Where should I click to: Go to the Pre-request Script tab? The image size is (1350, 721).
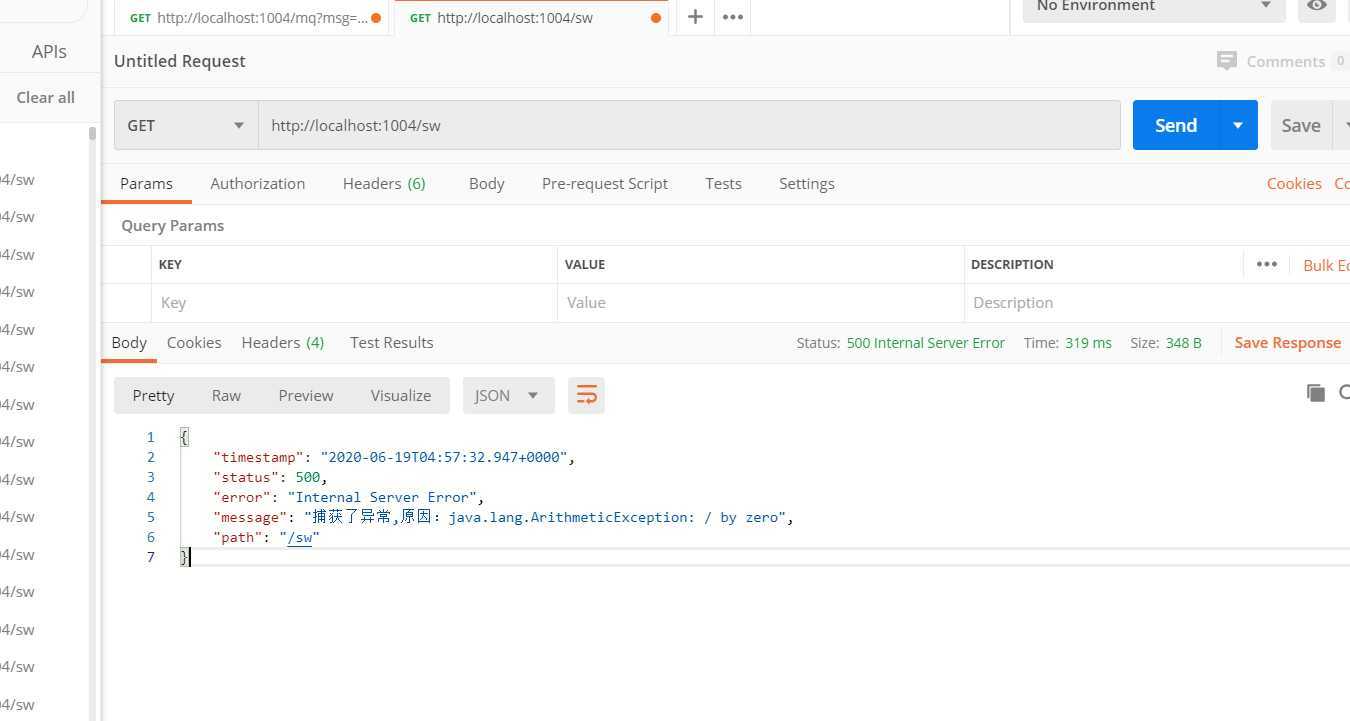605,183
